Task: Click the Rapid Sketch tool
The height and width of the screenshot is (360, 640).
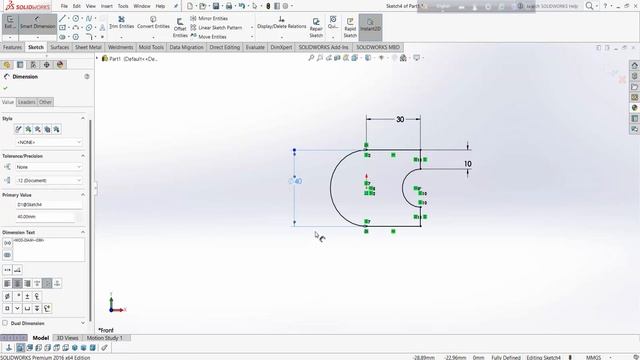Action: point(350,28)
